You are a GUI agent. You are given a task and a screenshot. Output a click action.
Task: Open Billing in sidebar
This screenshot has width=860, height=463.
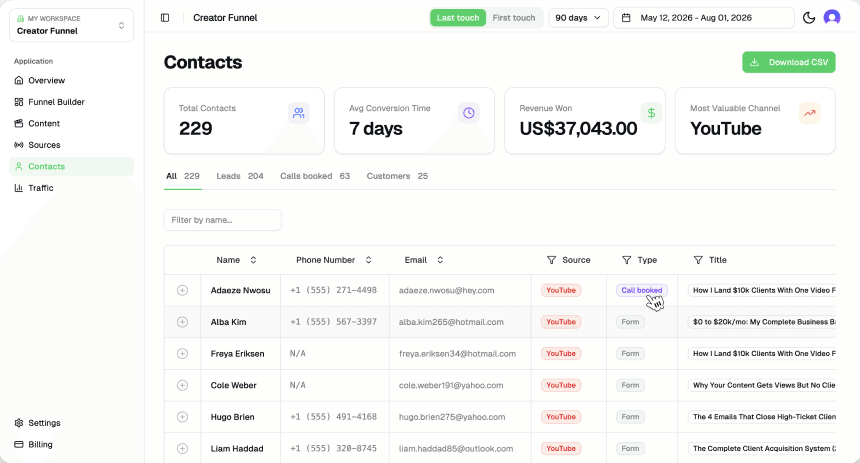71,444
